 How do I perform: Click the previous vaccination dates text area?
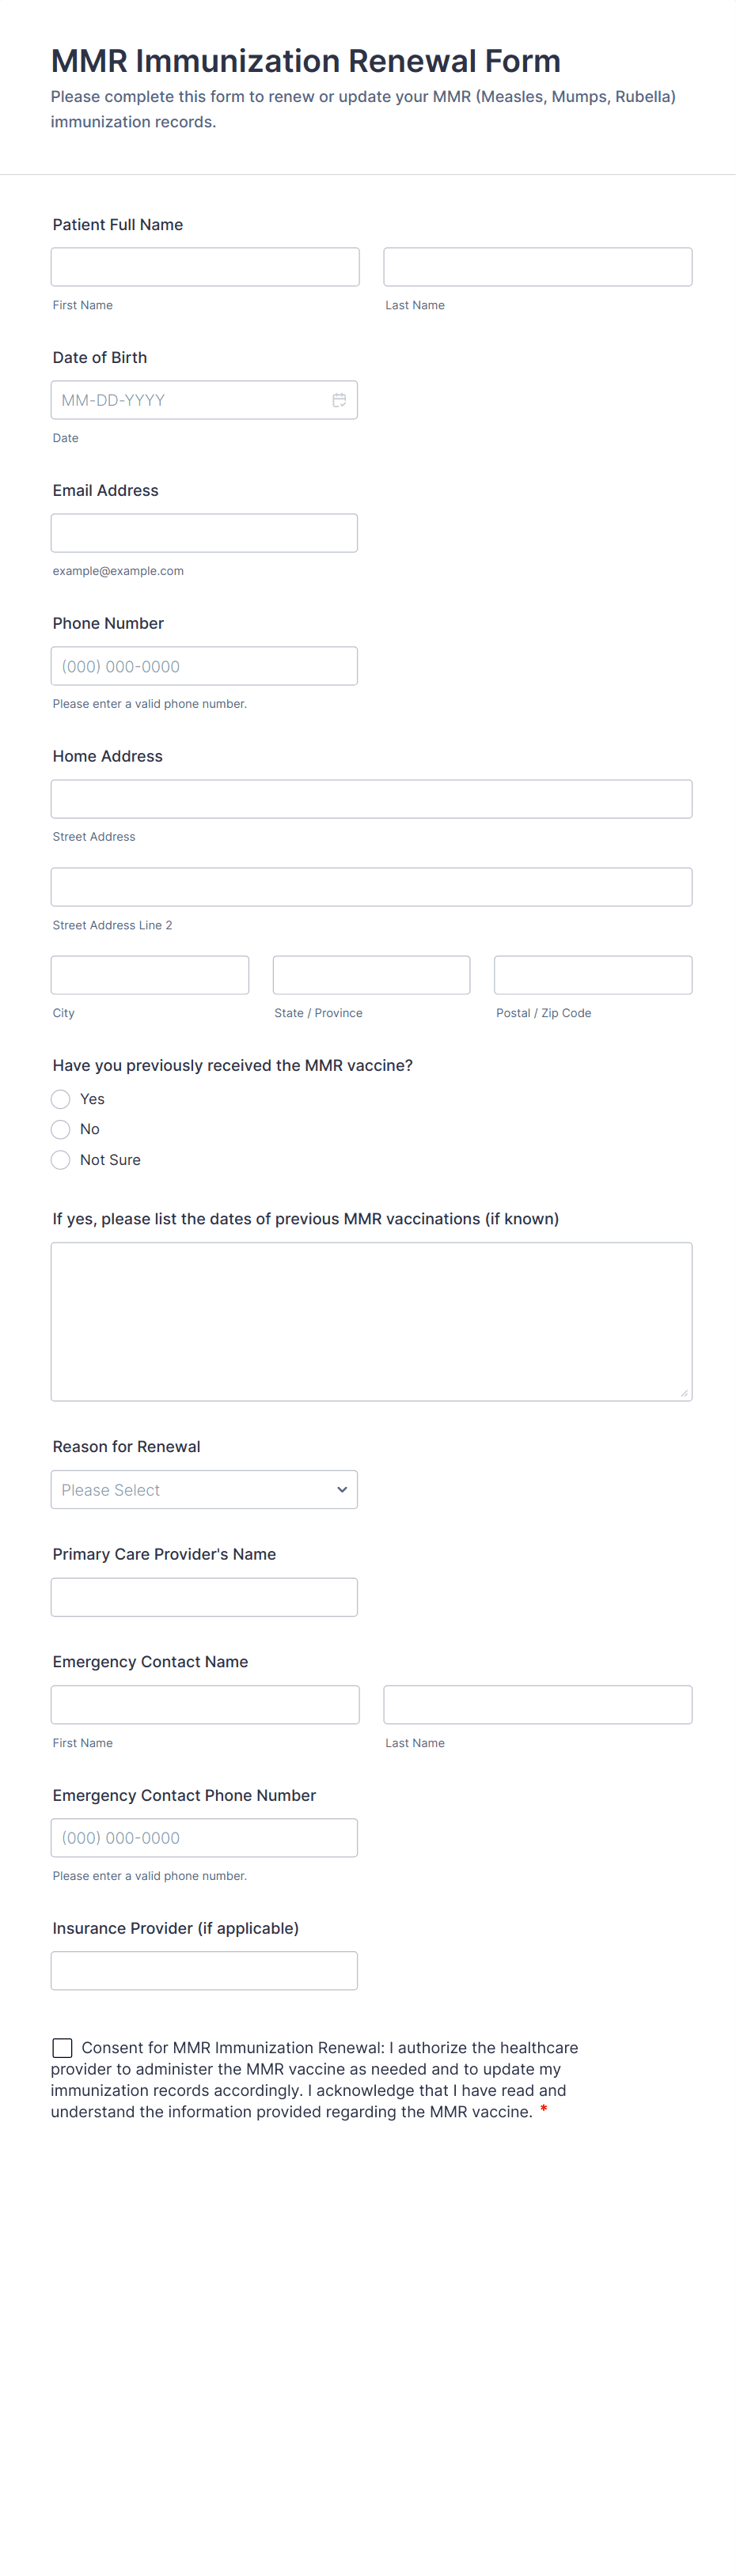tap(371, 1321)
